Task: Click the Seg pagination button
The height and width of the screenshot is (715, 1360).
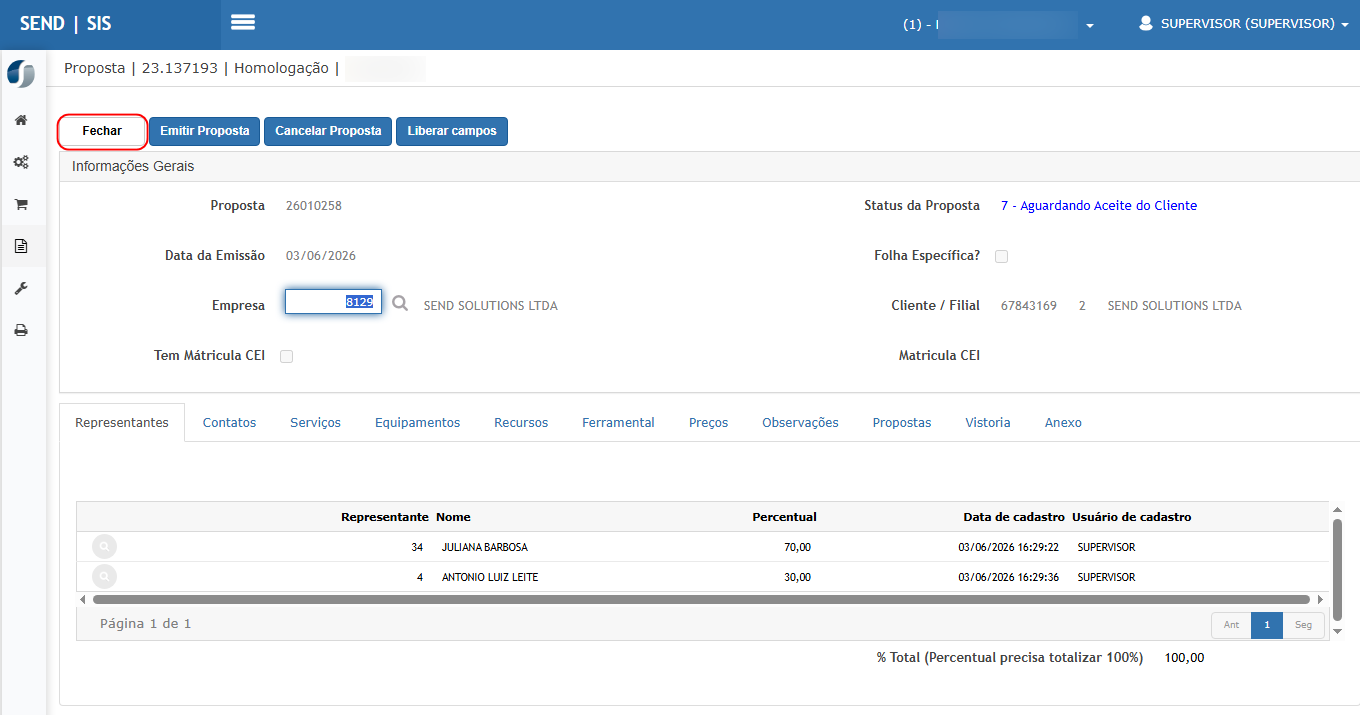Action: [x=1303, y=625]
